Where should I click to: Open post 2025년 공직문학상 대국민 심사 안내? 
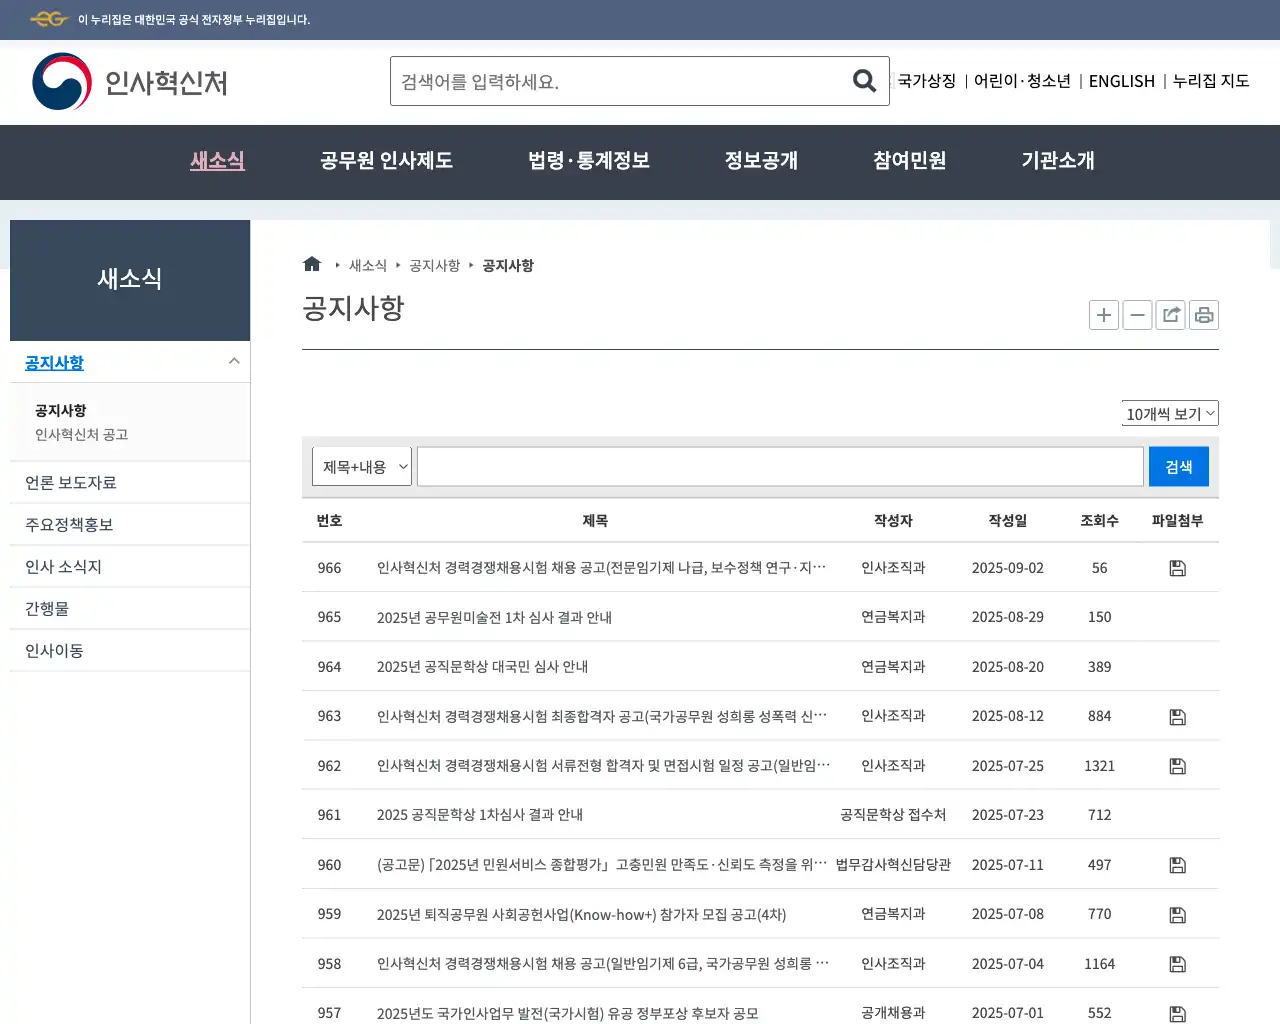482,667
